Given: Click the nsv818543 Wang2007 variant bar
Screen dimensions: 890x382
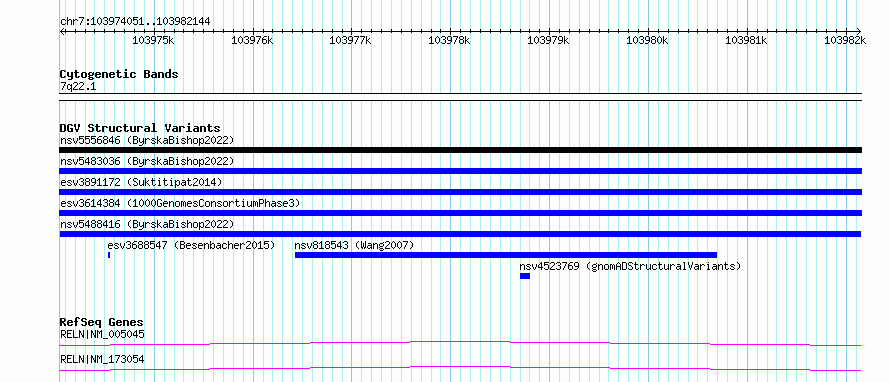Looking at the screenshot, I should point(506,255).
